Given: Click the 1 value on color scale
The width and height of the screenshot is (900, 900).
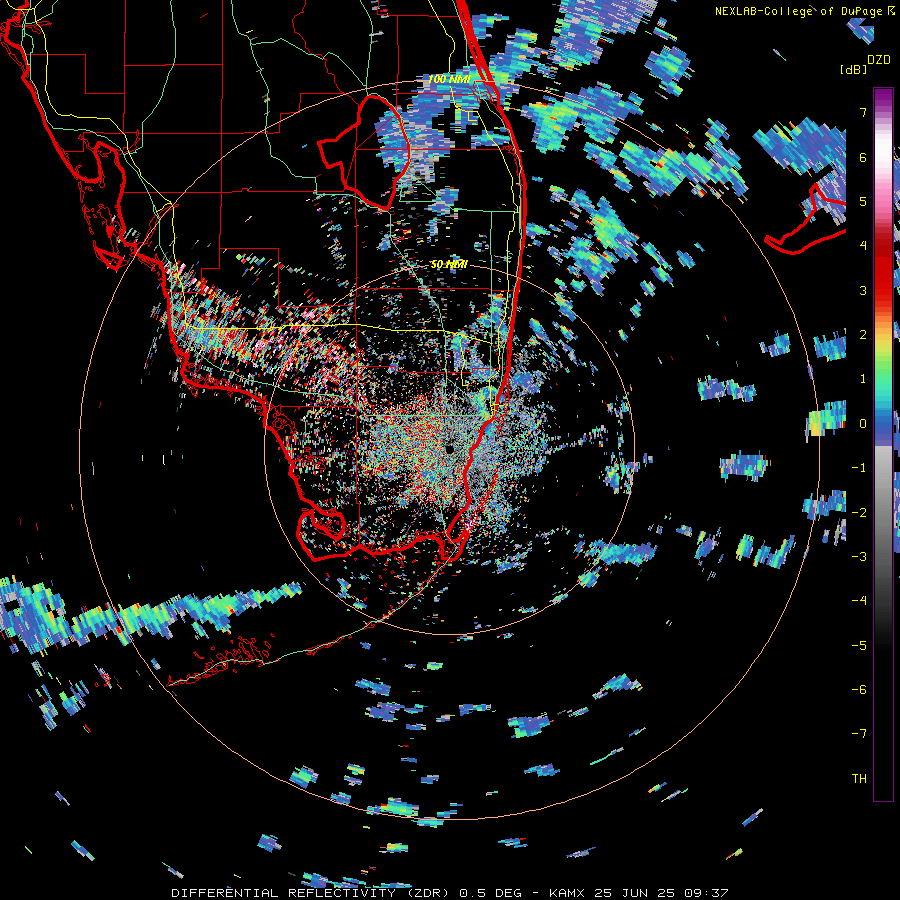Looking at the screenshot, I should pos(863,379).
